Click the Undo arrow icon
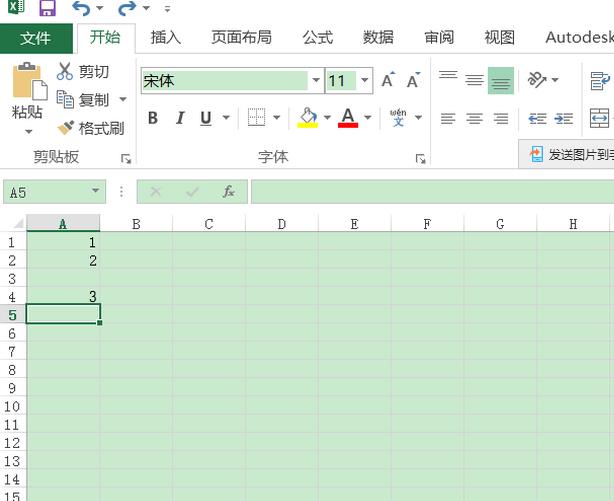The image size is (614, 501). [x=81, y=8]
